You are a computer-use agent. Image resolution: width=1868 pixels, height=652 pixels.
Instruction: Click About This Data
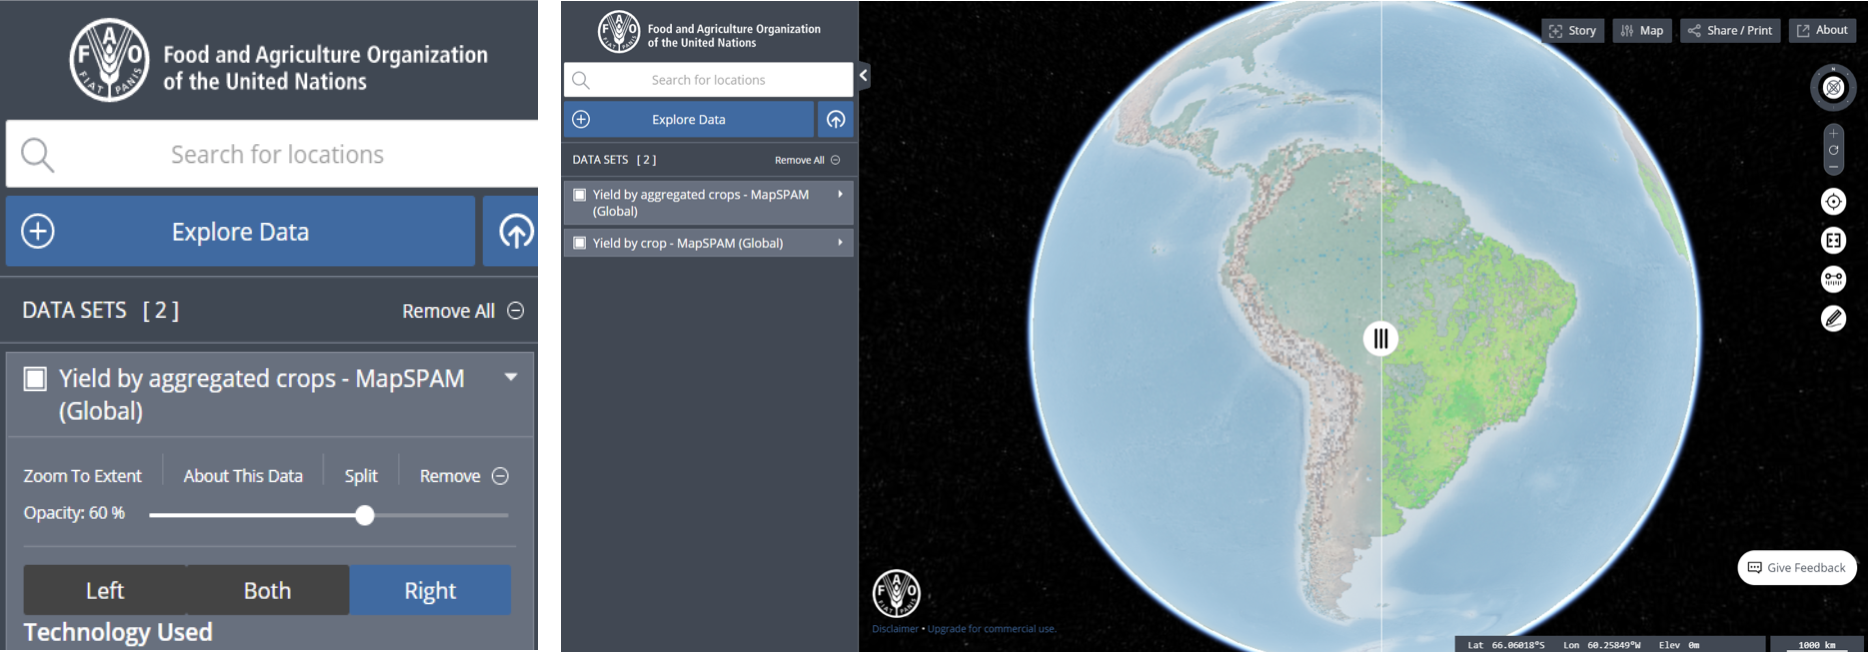click(243, 476)
